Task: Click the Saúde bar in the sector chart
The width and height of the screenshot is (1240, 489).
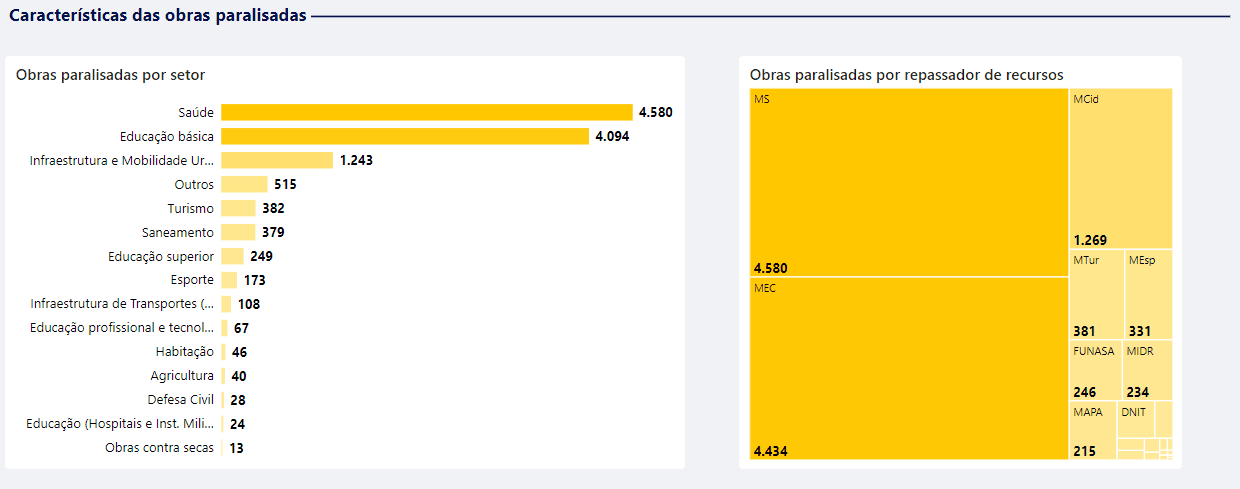Action: point(426,112)
